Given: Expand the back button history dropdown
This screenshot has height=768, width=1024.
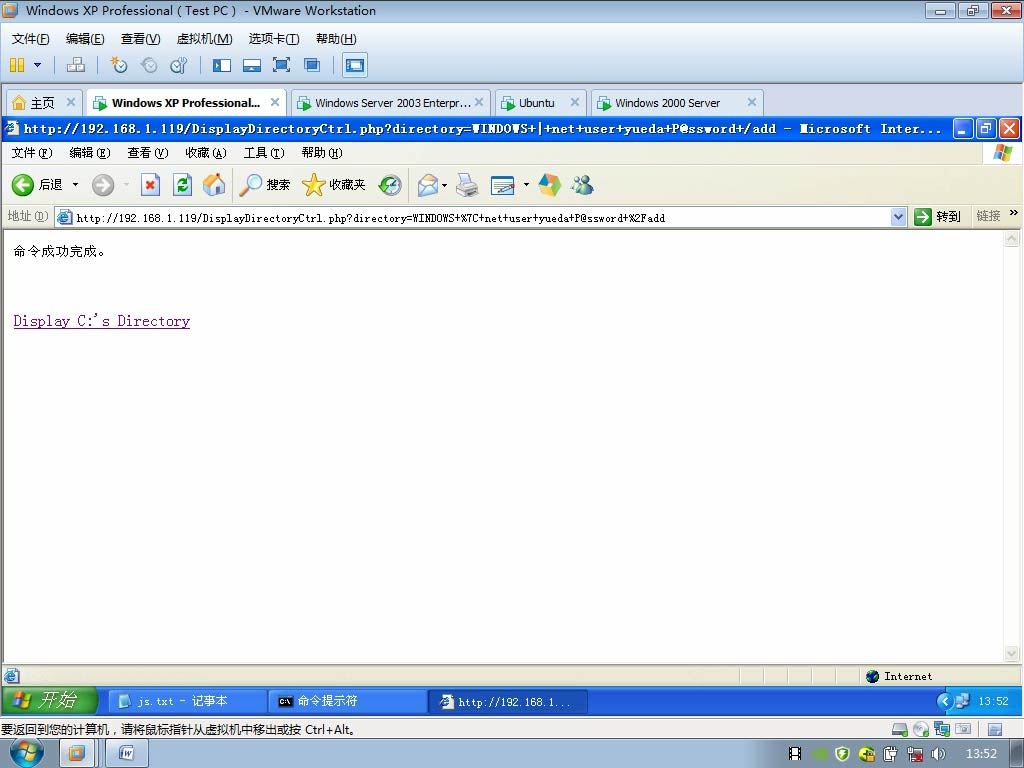Looking at the screenshot, I should pos(75,185).
